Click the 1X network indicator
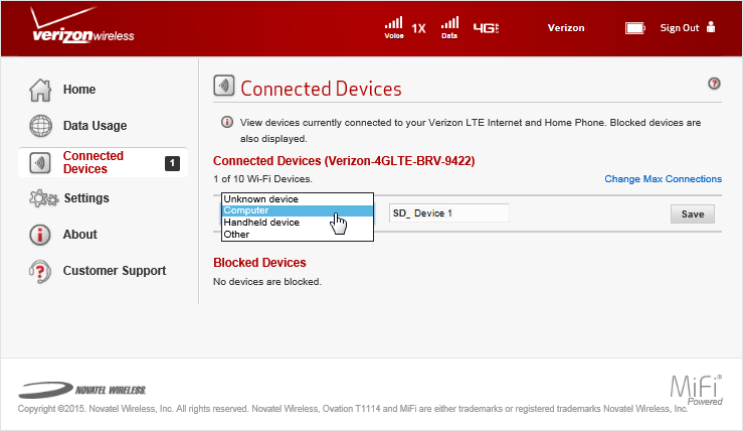The height and width of the screenshot is (431, 743). coord(418,28)
